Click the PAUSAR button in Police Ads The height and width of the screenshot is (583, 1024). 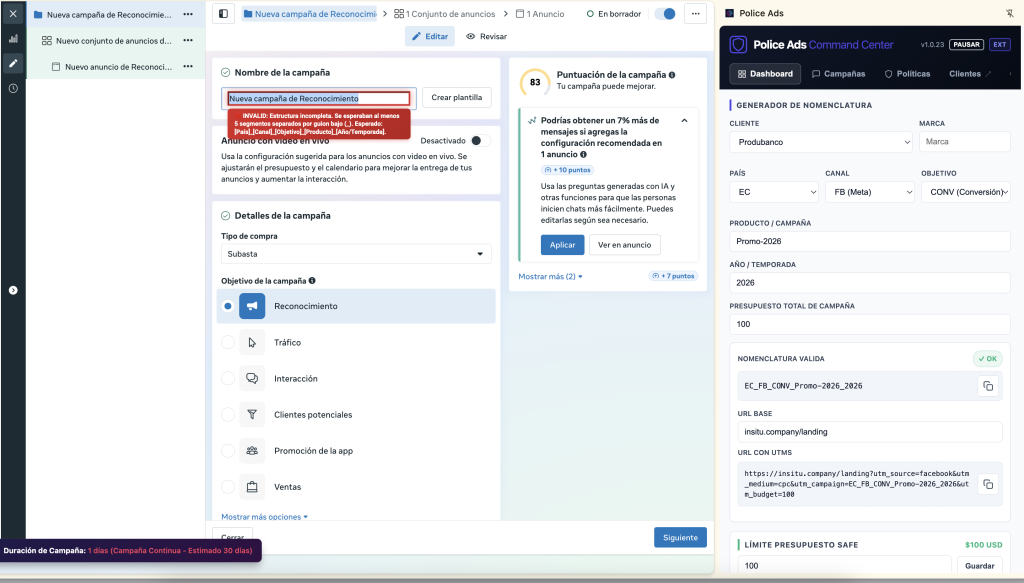966,44
